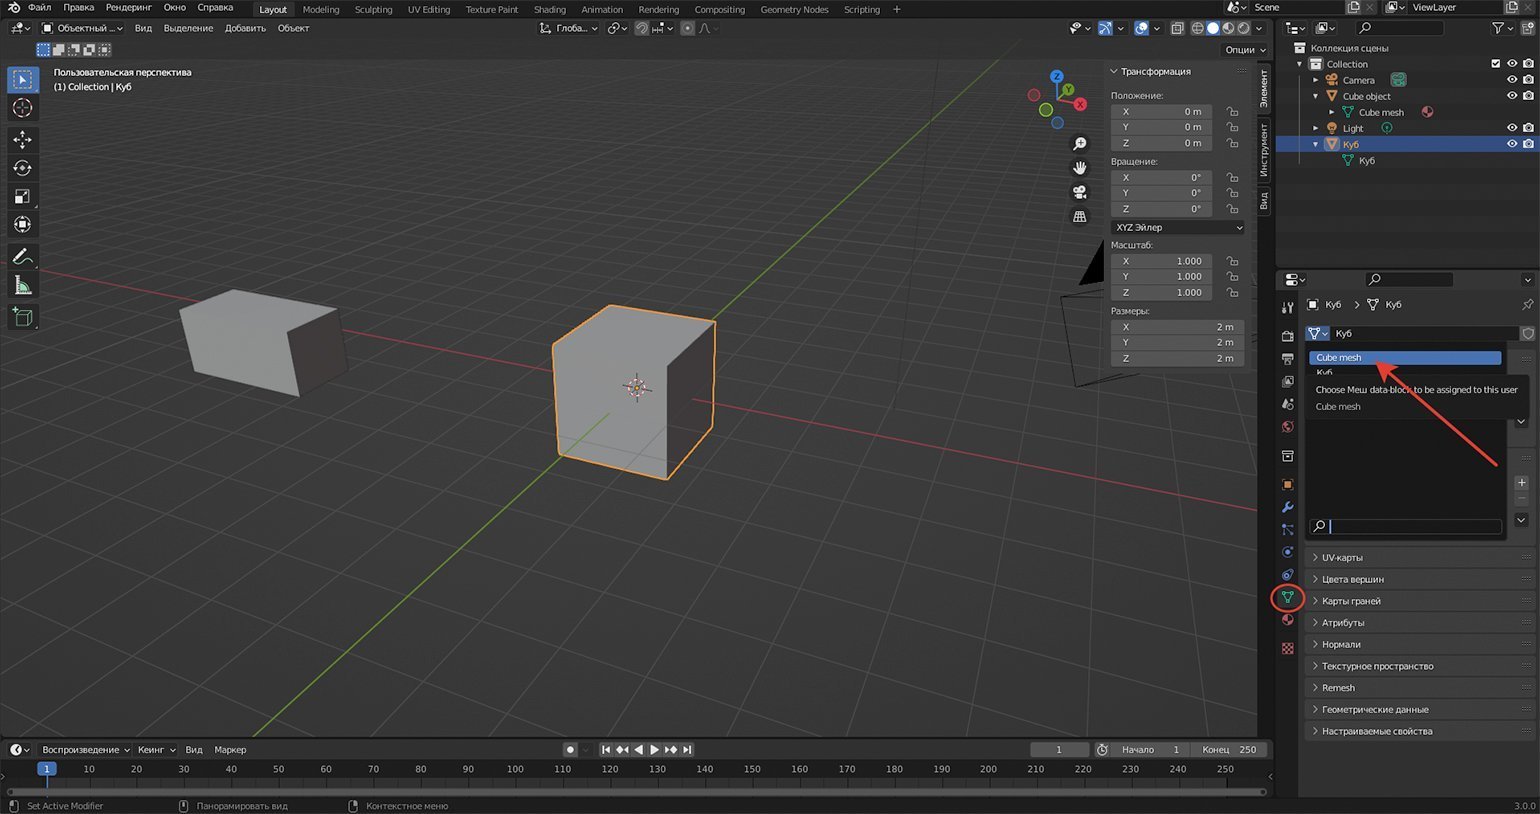The width and height of the screenshot is (1540, 814).
Task: Open the Опции dropdown in the viewport
Action: pos(1245,50)
